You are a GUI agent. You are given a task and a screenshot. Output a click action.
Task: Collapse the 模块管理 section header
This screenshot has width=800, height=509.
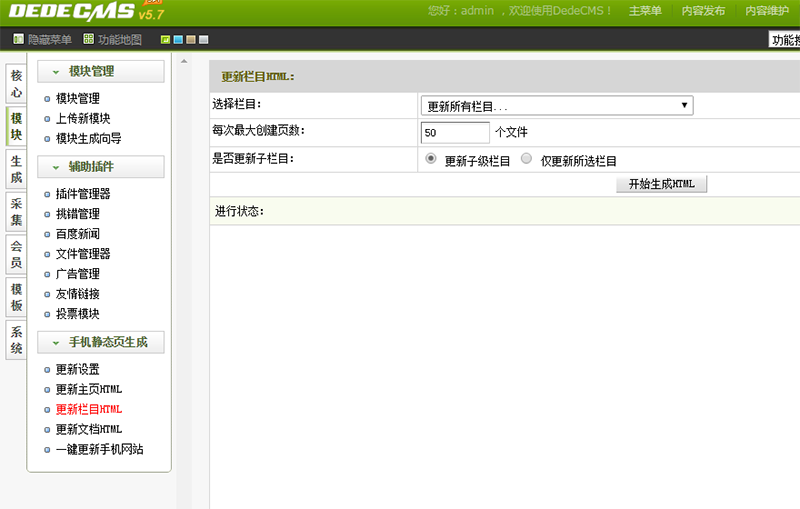101,72
